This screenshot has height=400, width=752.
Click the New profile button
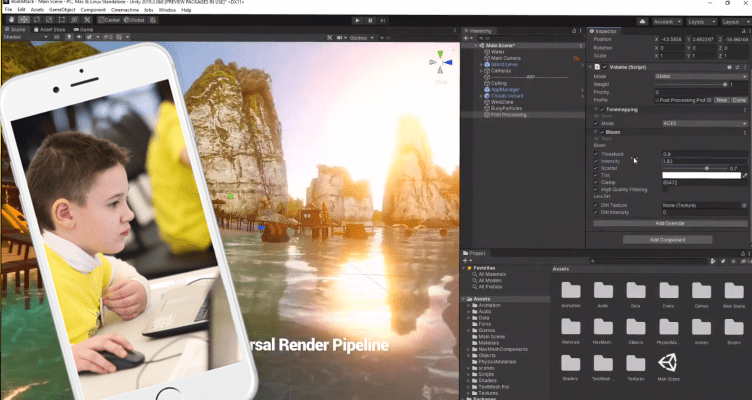pyautogui.click(x=722, y=100)
